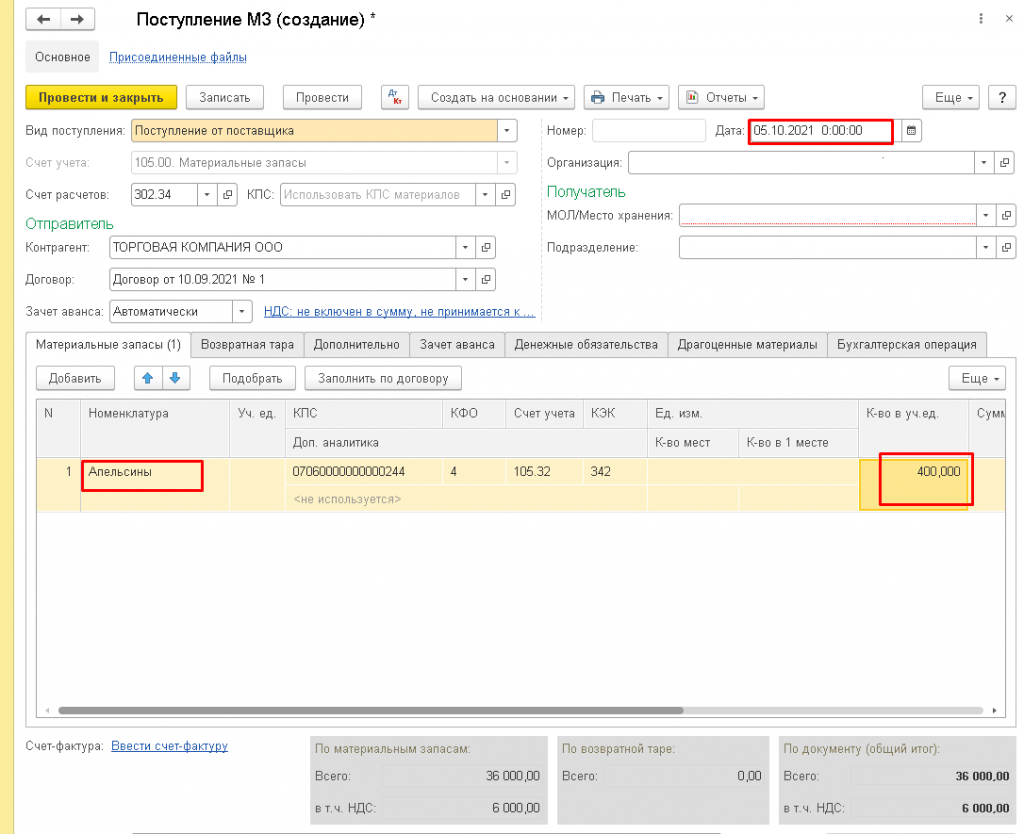Open the Бухгалтерская операция tab
This screenshot has width=1024, height=834.
click(907, 344)
